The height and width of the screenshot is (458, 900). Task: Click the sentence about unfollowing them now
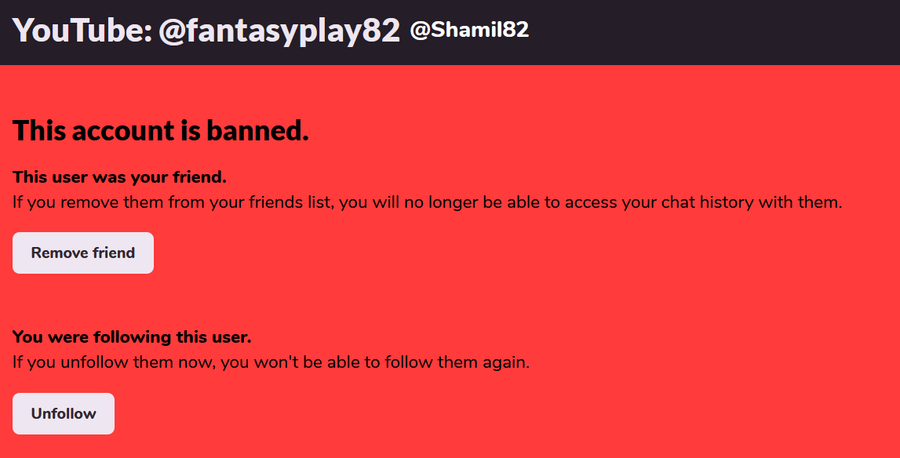[x=270, y=362]
